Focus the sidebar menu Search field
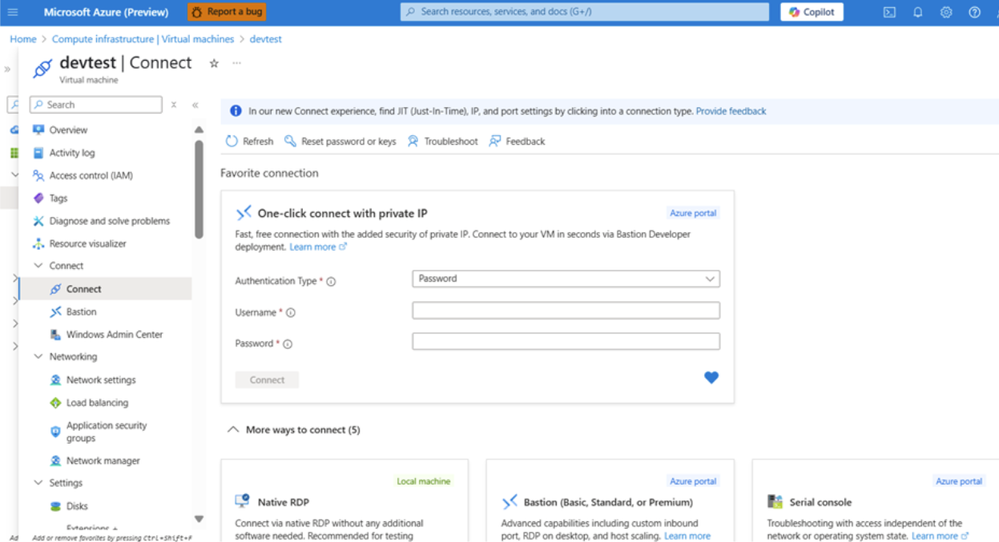 96,104
